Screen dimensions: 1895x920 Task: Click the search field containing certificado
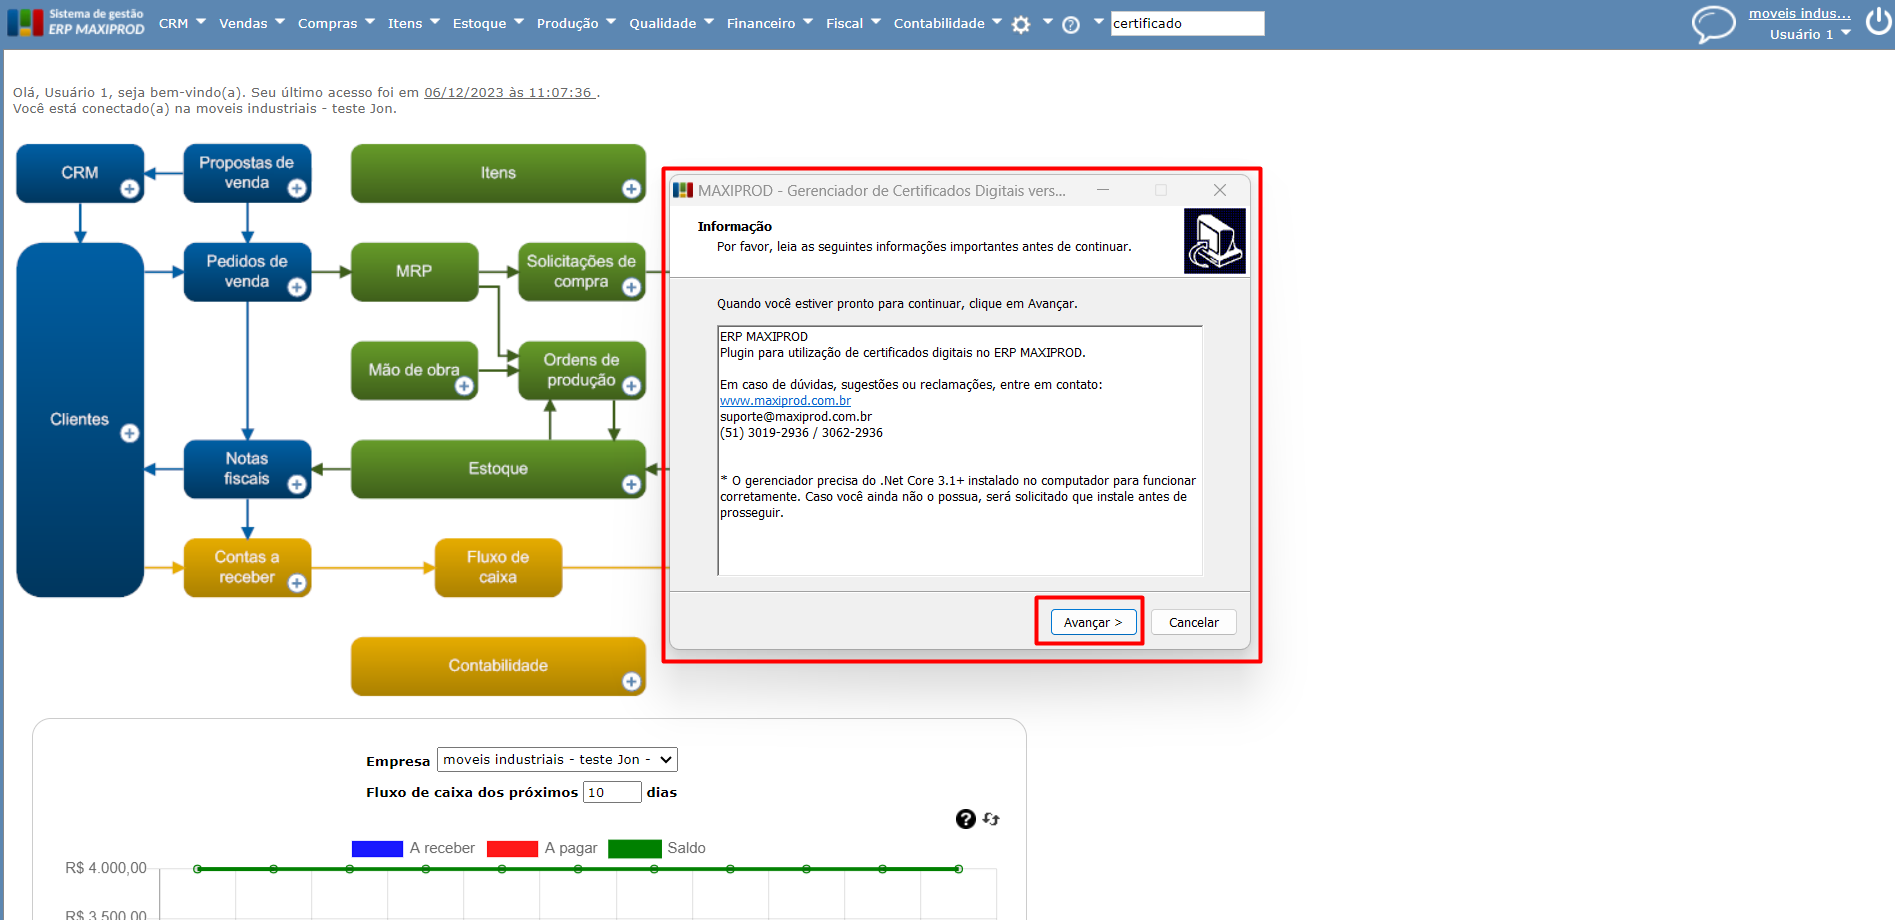pyautogui.click(x=1187, y=23)
